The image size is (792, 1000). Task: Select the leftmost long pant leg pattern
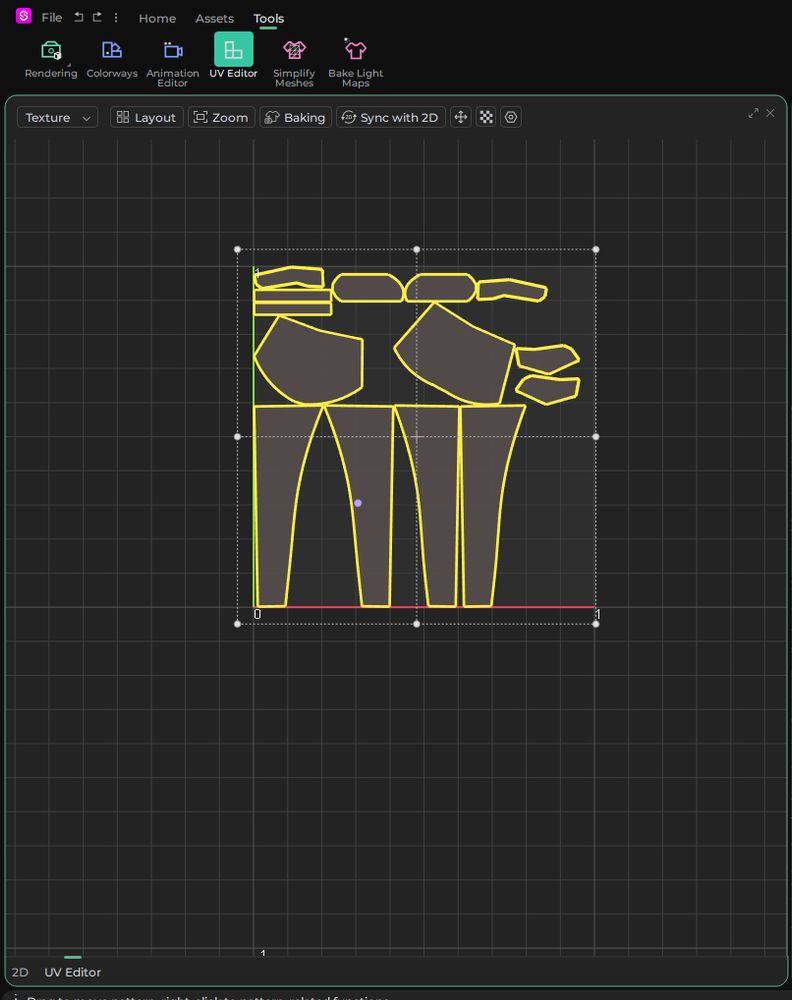point(275,504)
